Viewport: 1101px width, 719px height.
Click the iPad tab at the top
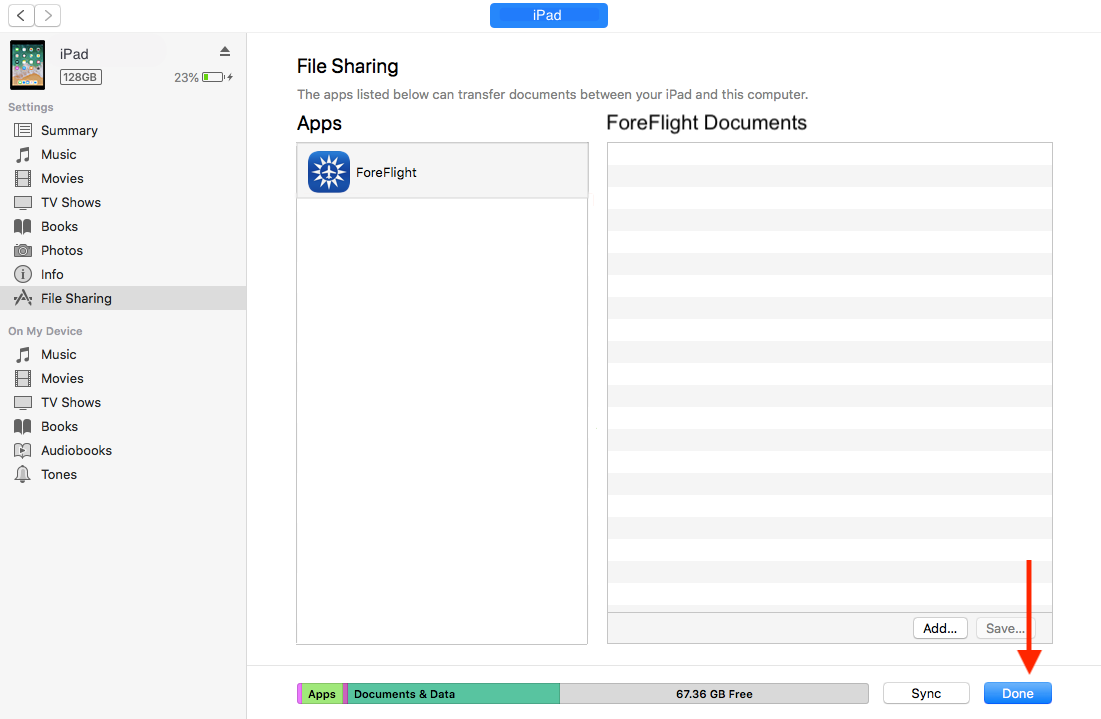click(x=548, y=15)
